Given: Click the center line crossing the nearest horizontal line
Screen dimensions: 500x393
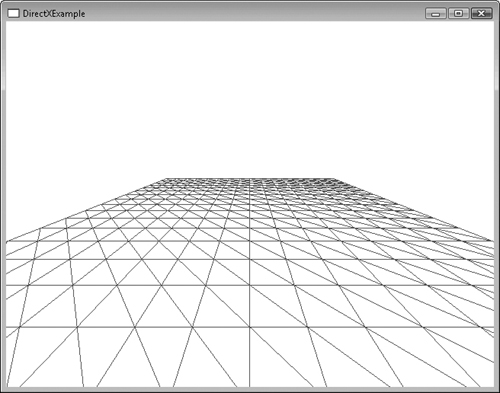Looking at the screenshot, I should coord(250,327).
